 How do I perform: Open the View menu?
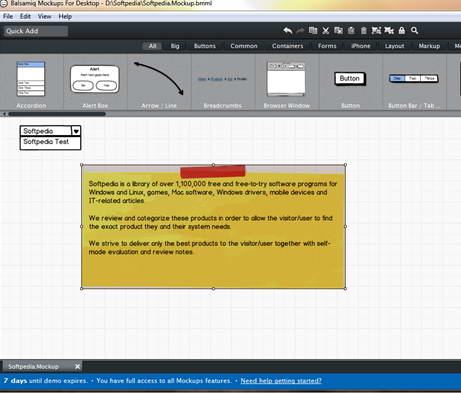click(44, 16)
